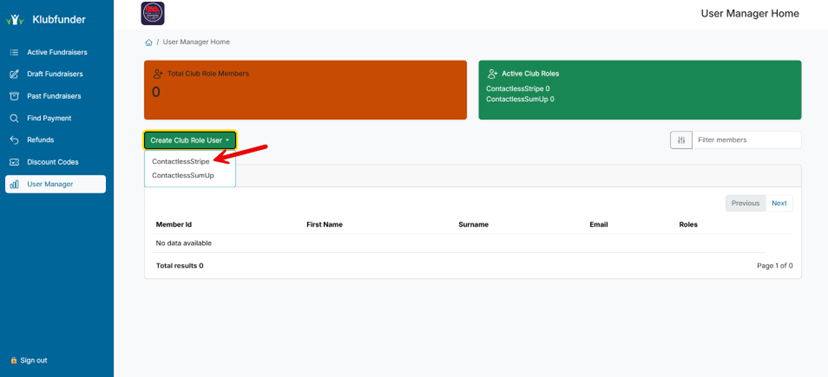Click the Previous page button
828x377 pixels.
coord(745,203)
